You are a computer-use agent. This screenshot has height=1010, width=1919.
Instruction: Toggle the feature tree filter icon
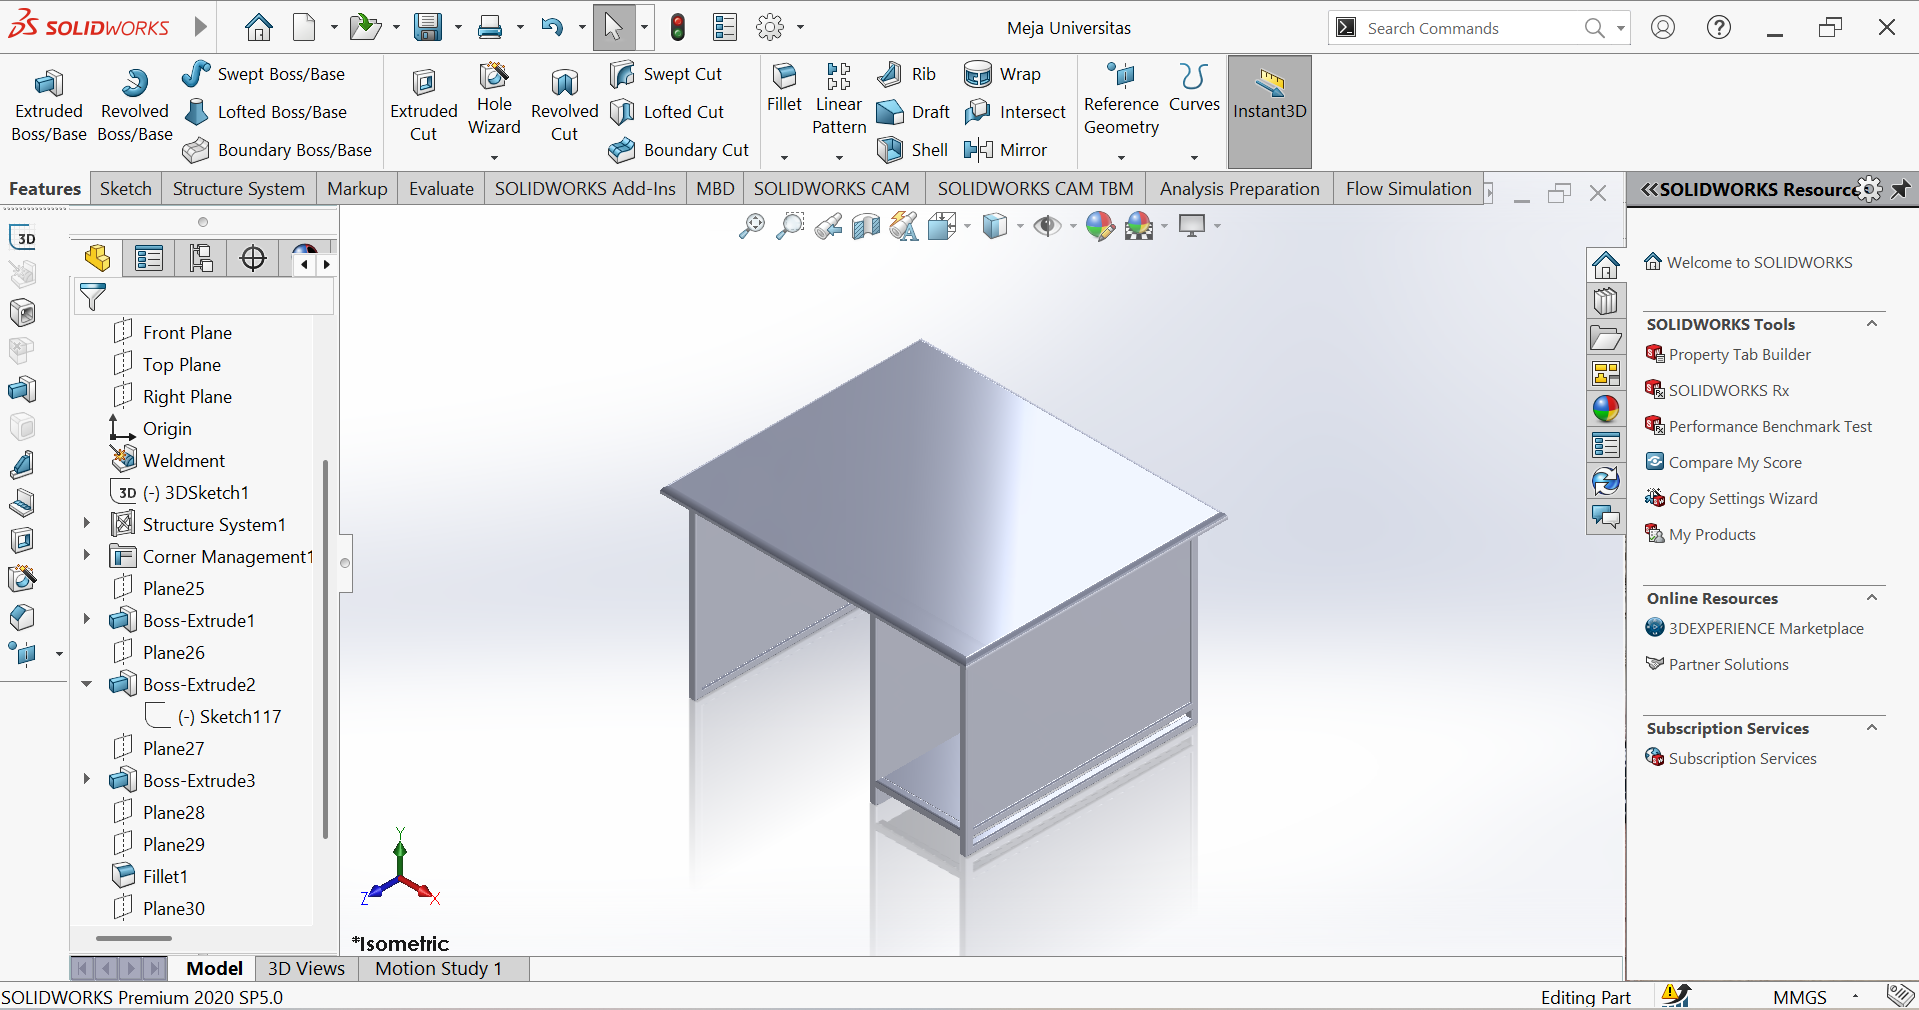tap(93, 297)
